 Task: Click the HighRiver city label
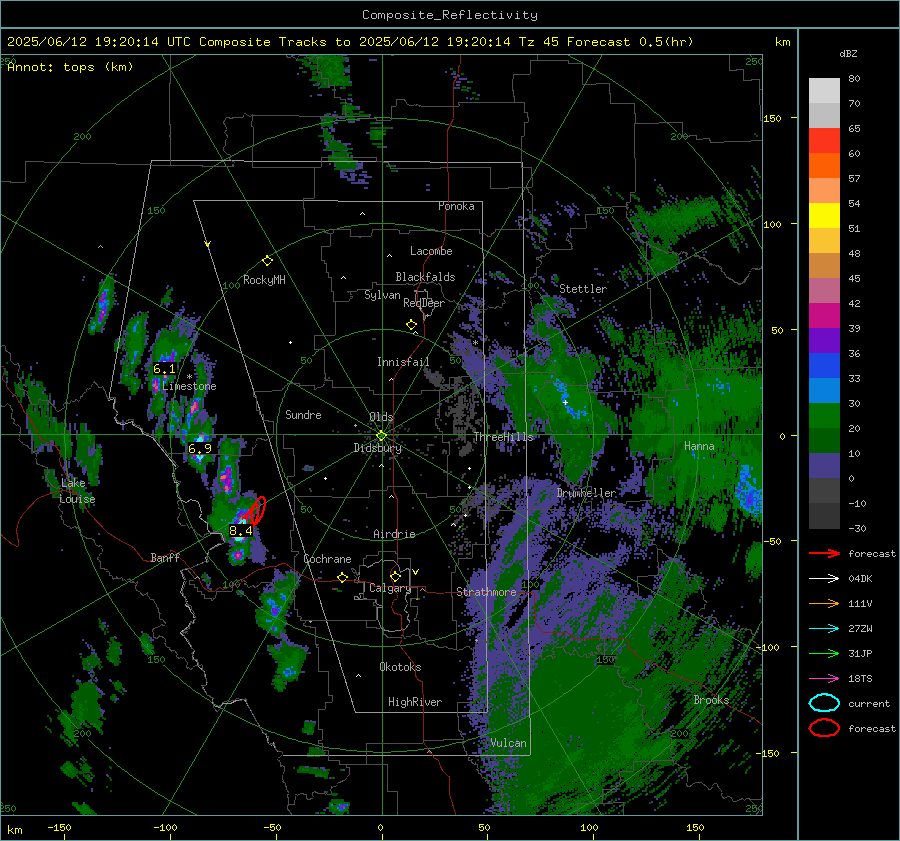point(415,702)
